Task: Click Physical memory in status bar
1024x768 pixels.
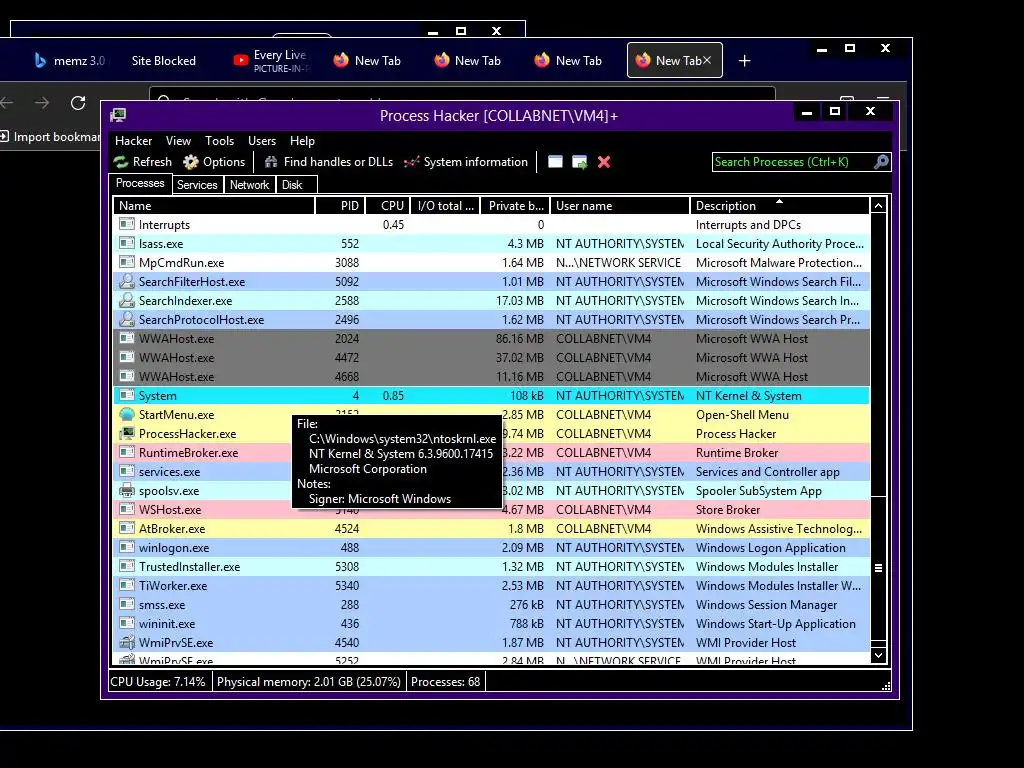Action: (x=309, y=682)
